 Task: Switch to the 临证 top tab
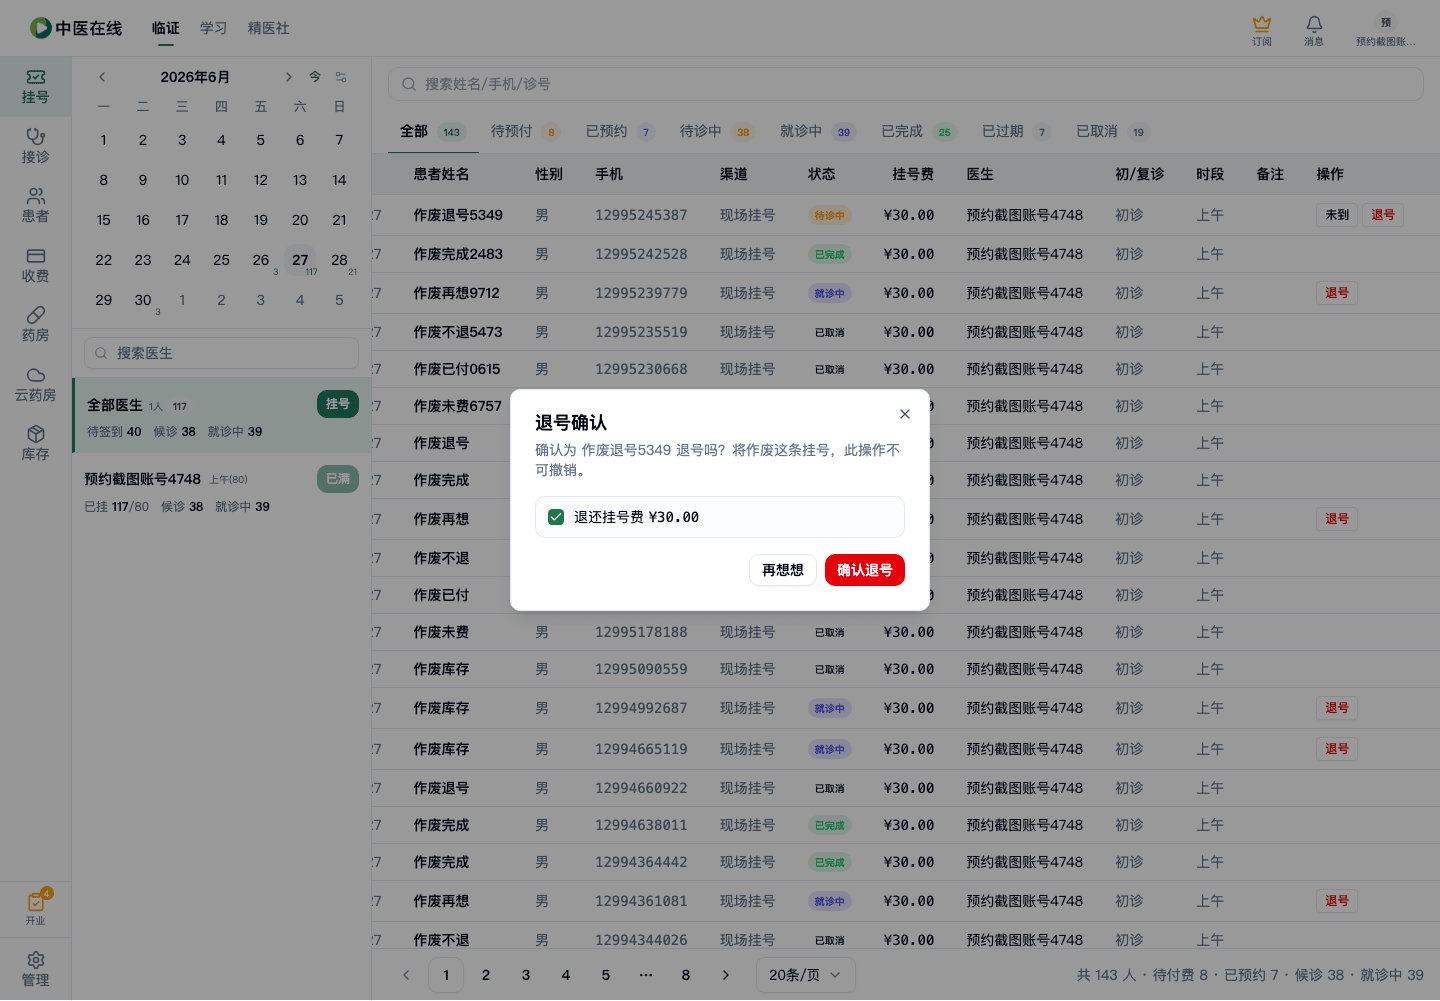(x=166, y=28)
